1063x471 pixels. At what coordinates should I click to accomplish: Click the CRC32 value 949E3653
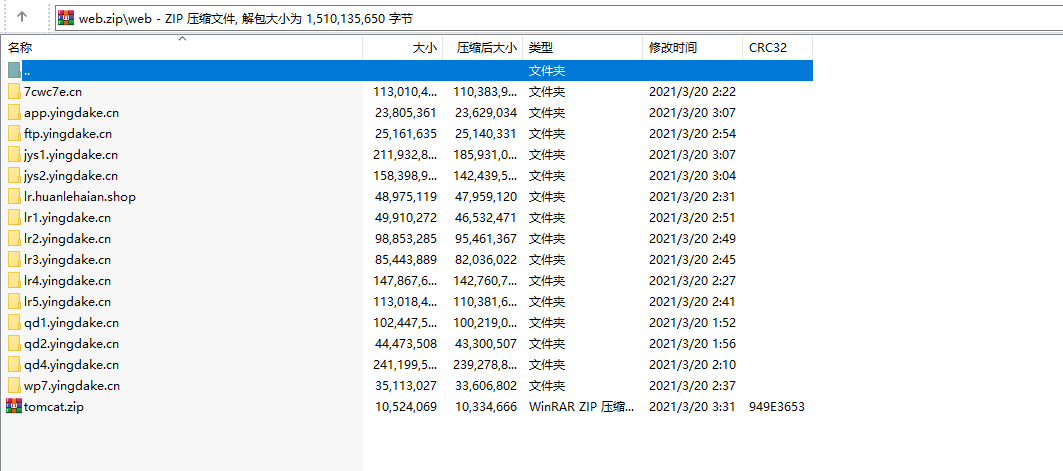pos(777,407)
